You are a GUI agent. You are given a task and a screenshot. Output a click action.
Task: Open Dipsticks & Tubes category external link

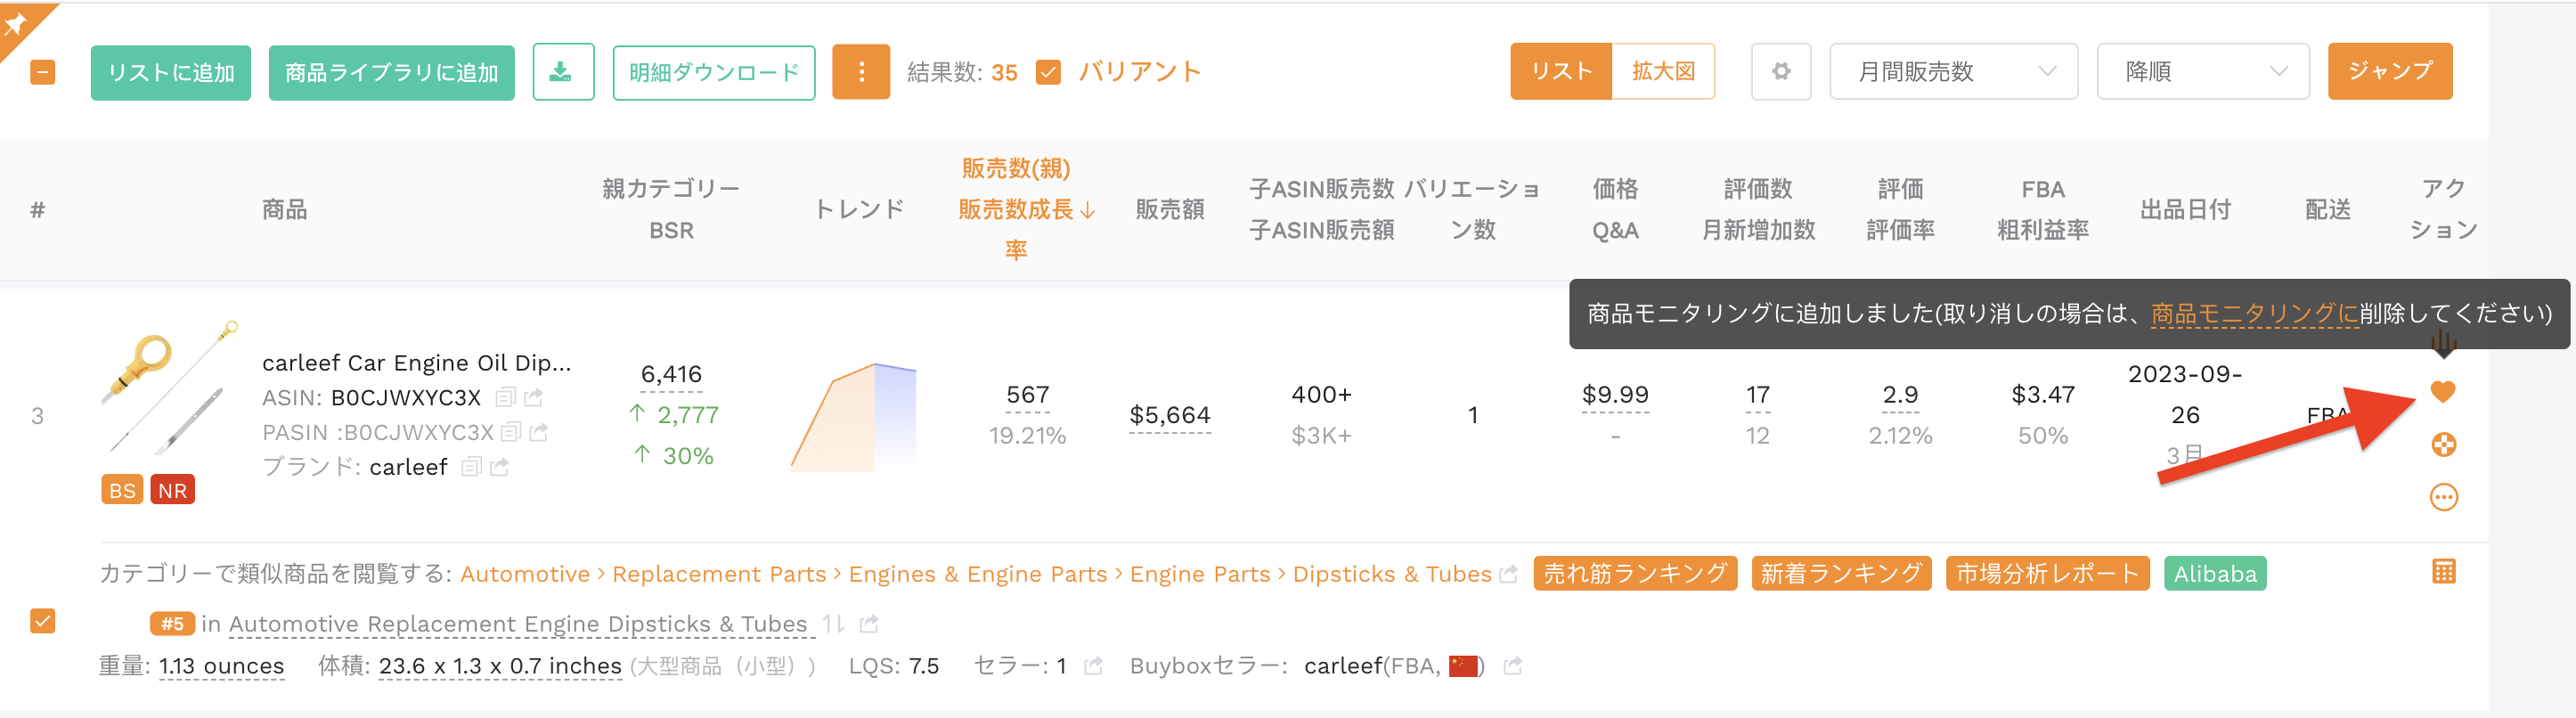coord(1509,574)
